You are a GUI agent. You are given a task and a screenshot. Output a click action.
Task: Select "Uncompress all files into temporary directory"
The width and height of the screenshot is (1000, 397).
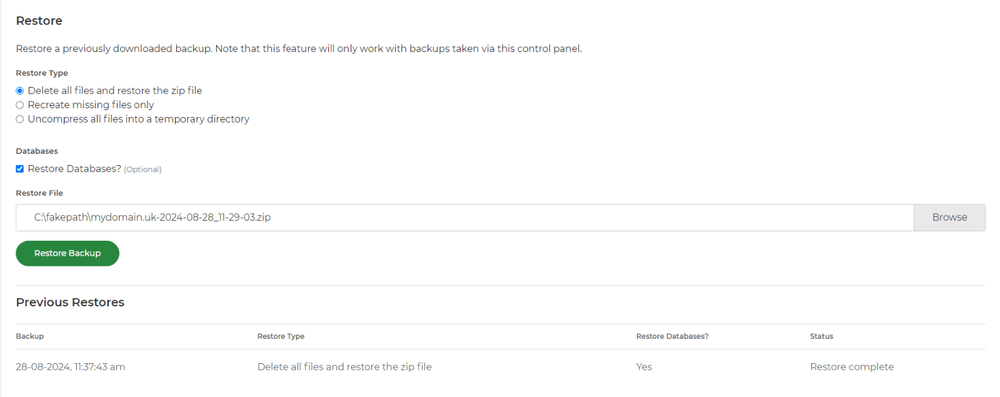(x=20, y=119)
